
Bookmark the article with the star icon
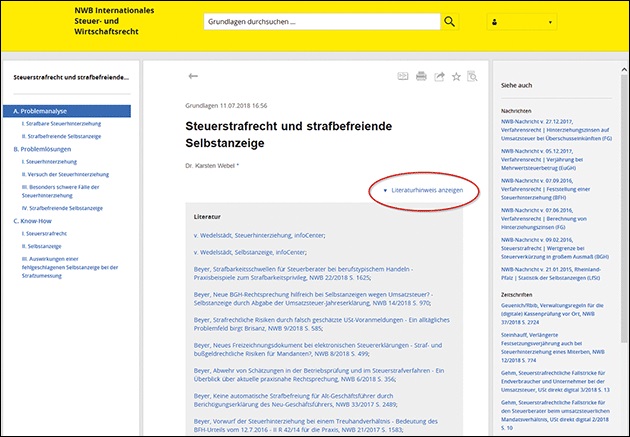click(456, 76)
